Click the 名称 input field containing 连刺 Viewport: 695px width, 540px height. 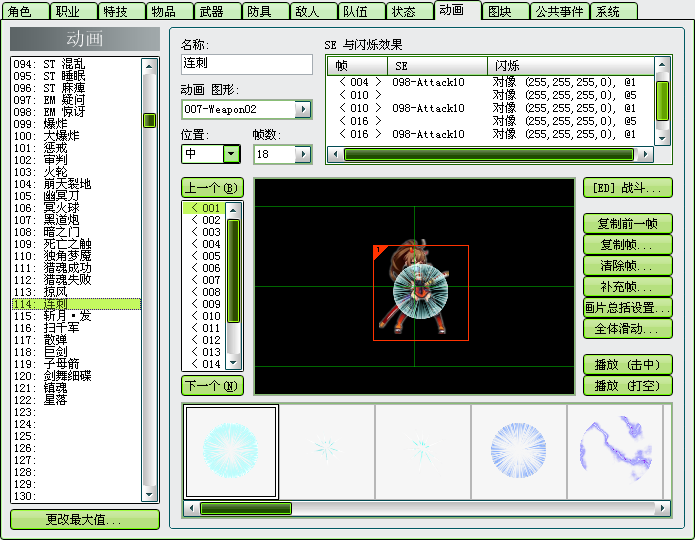pos(246,64)
